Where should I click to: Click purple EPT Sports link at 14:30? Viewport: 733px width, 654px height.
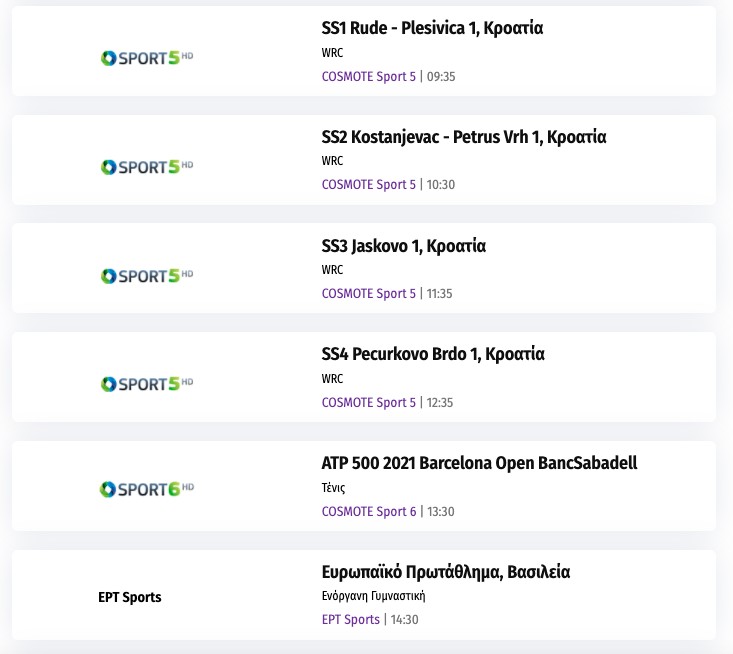click(x=351, y=620)
